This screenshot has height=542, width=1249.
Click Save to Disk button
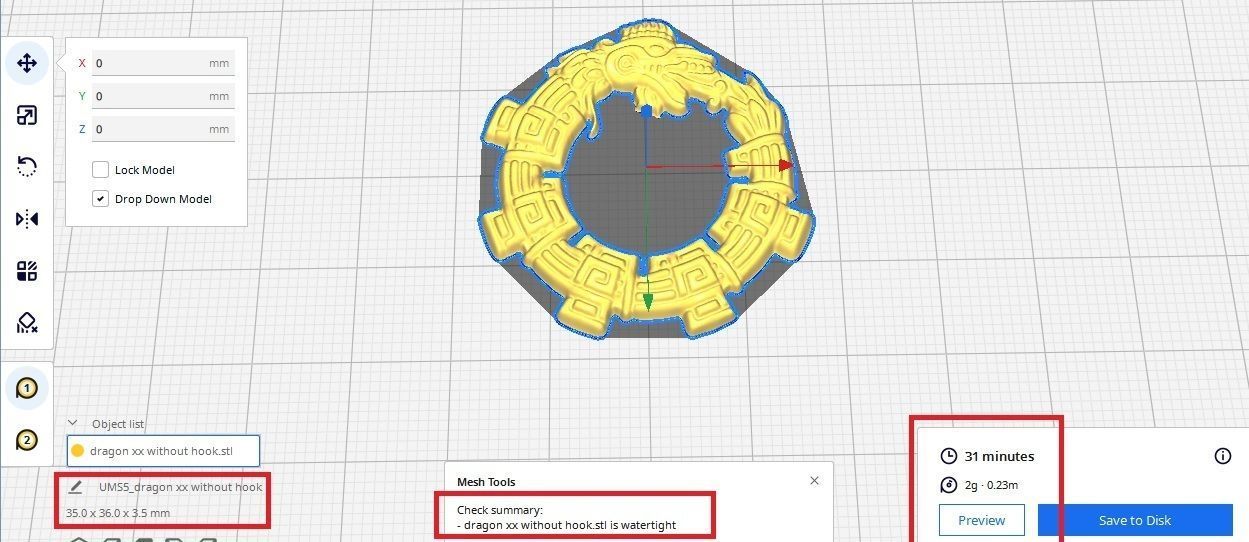point(1135,520)
